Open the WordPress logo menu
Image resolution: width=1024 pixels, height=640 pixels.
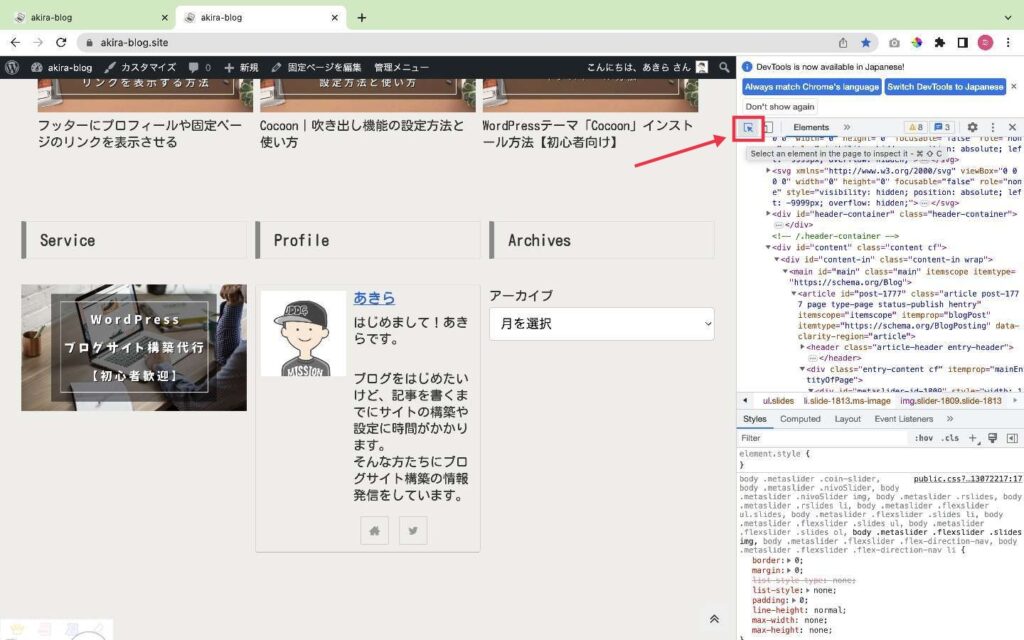pos(12,67)
